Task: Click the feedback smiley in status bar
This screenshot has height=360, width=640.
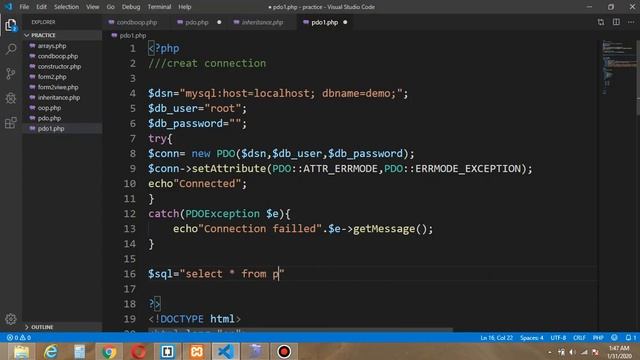Action: click(614, 338)
